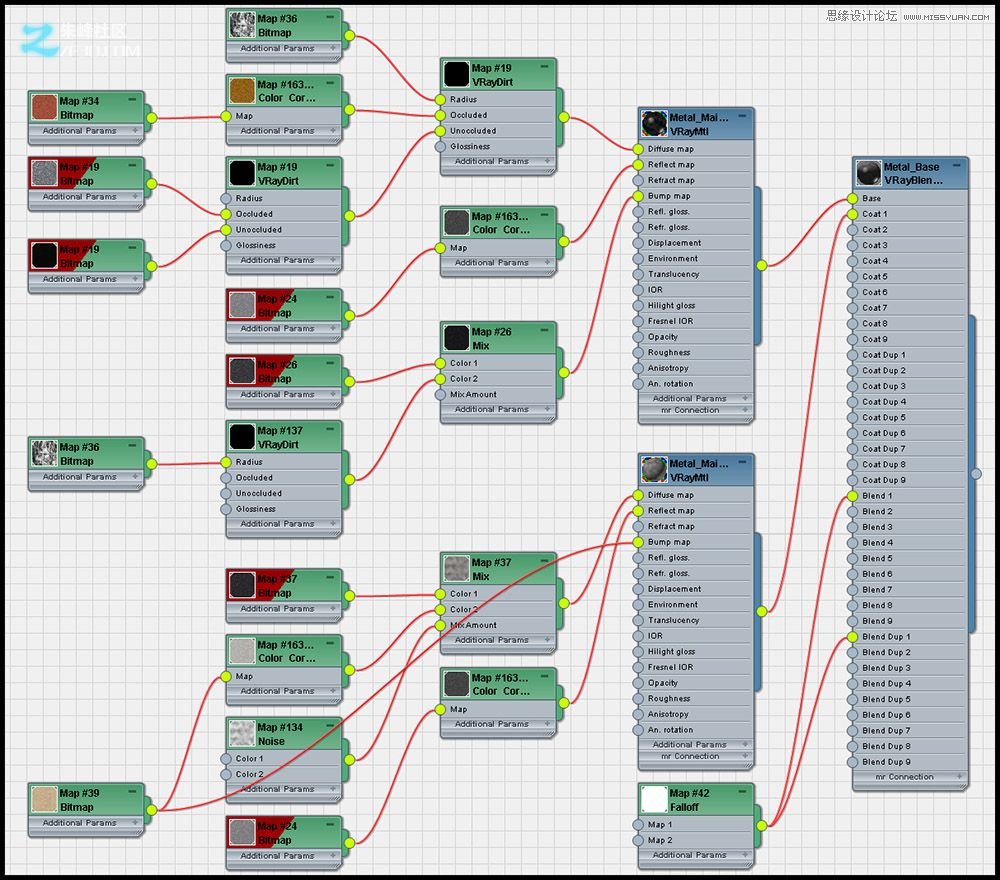1000x880 pixels.
Task: Click the Blend Dup 1 input socket
Action: [x=853, y=637]
